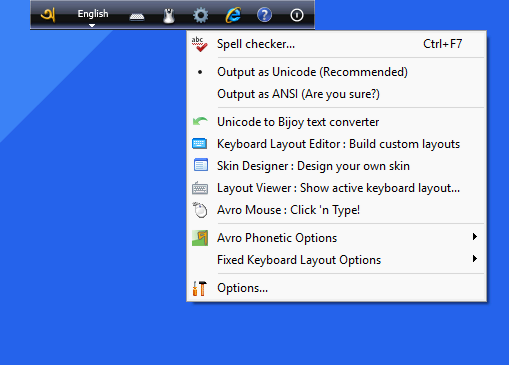Click the hammer and screwdriver Options icon
The image size is (509, 365).
(x=200, y=288)
